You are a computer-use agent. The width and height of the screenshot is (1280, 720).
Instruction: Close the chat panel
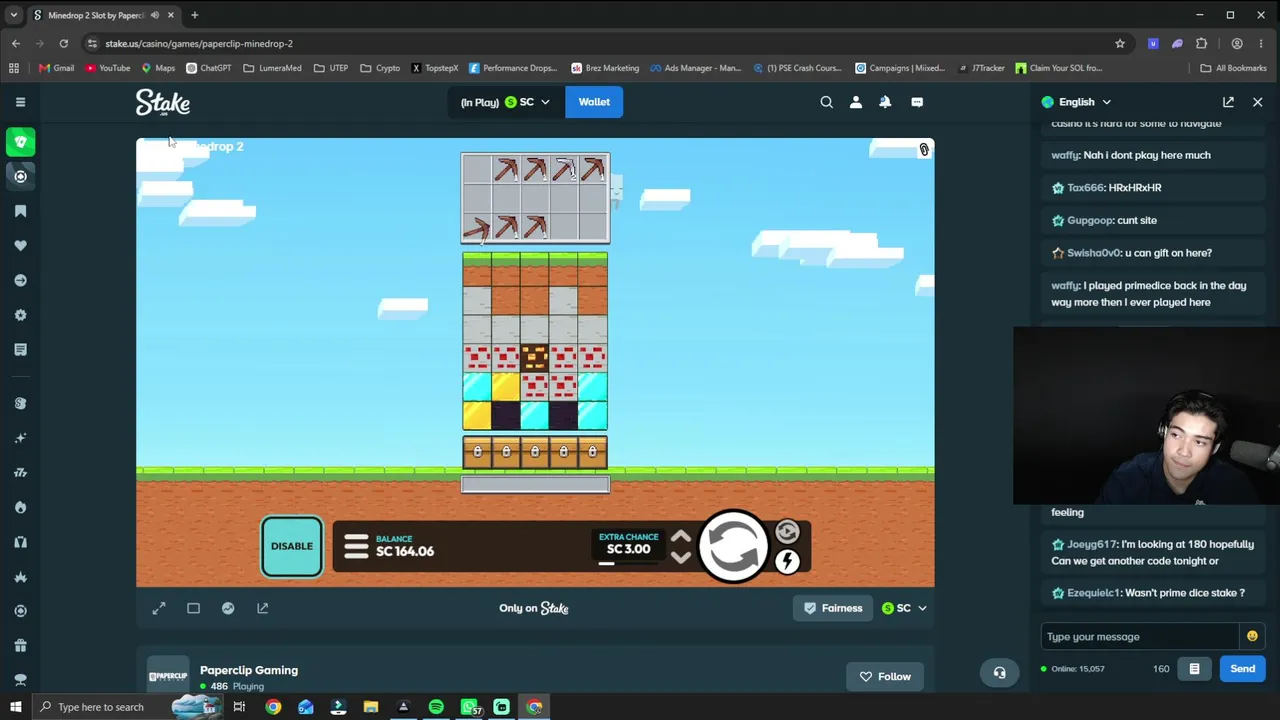[x=1258, y=102]
